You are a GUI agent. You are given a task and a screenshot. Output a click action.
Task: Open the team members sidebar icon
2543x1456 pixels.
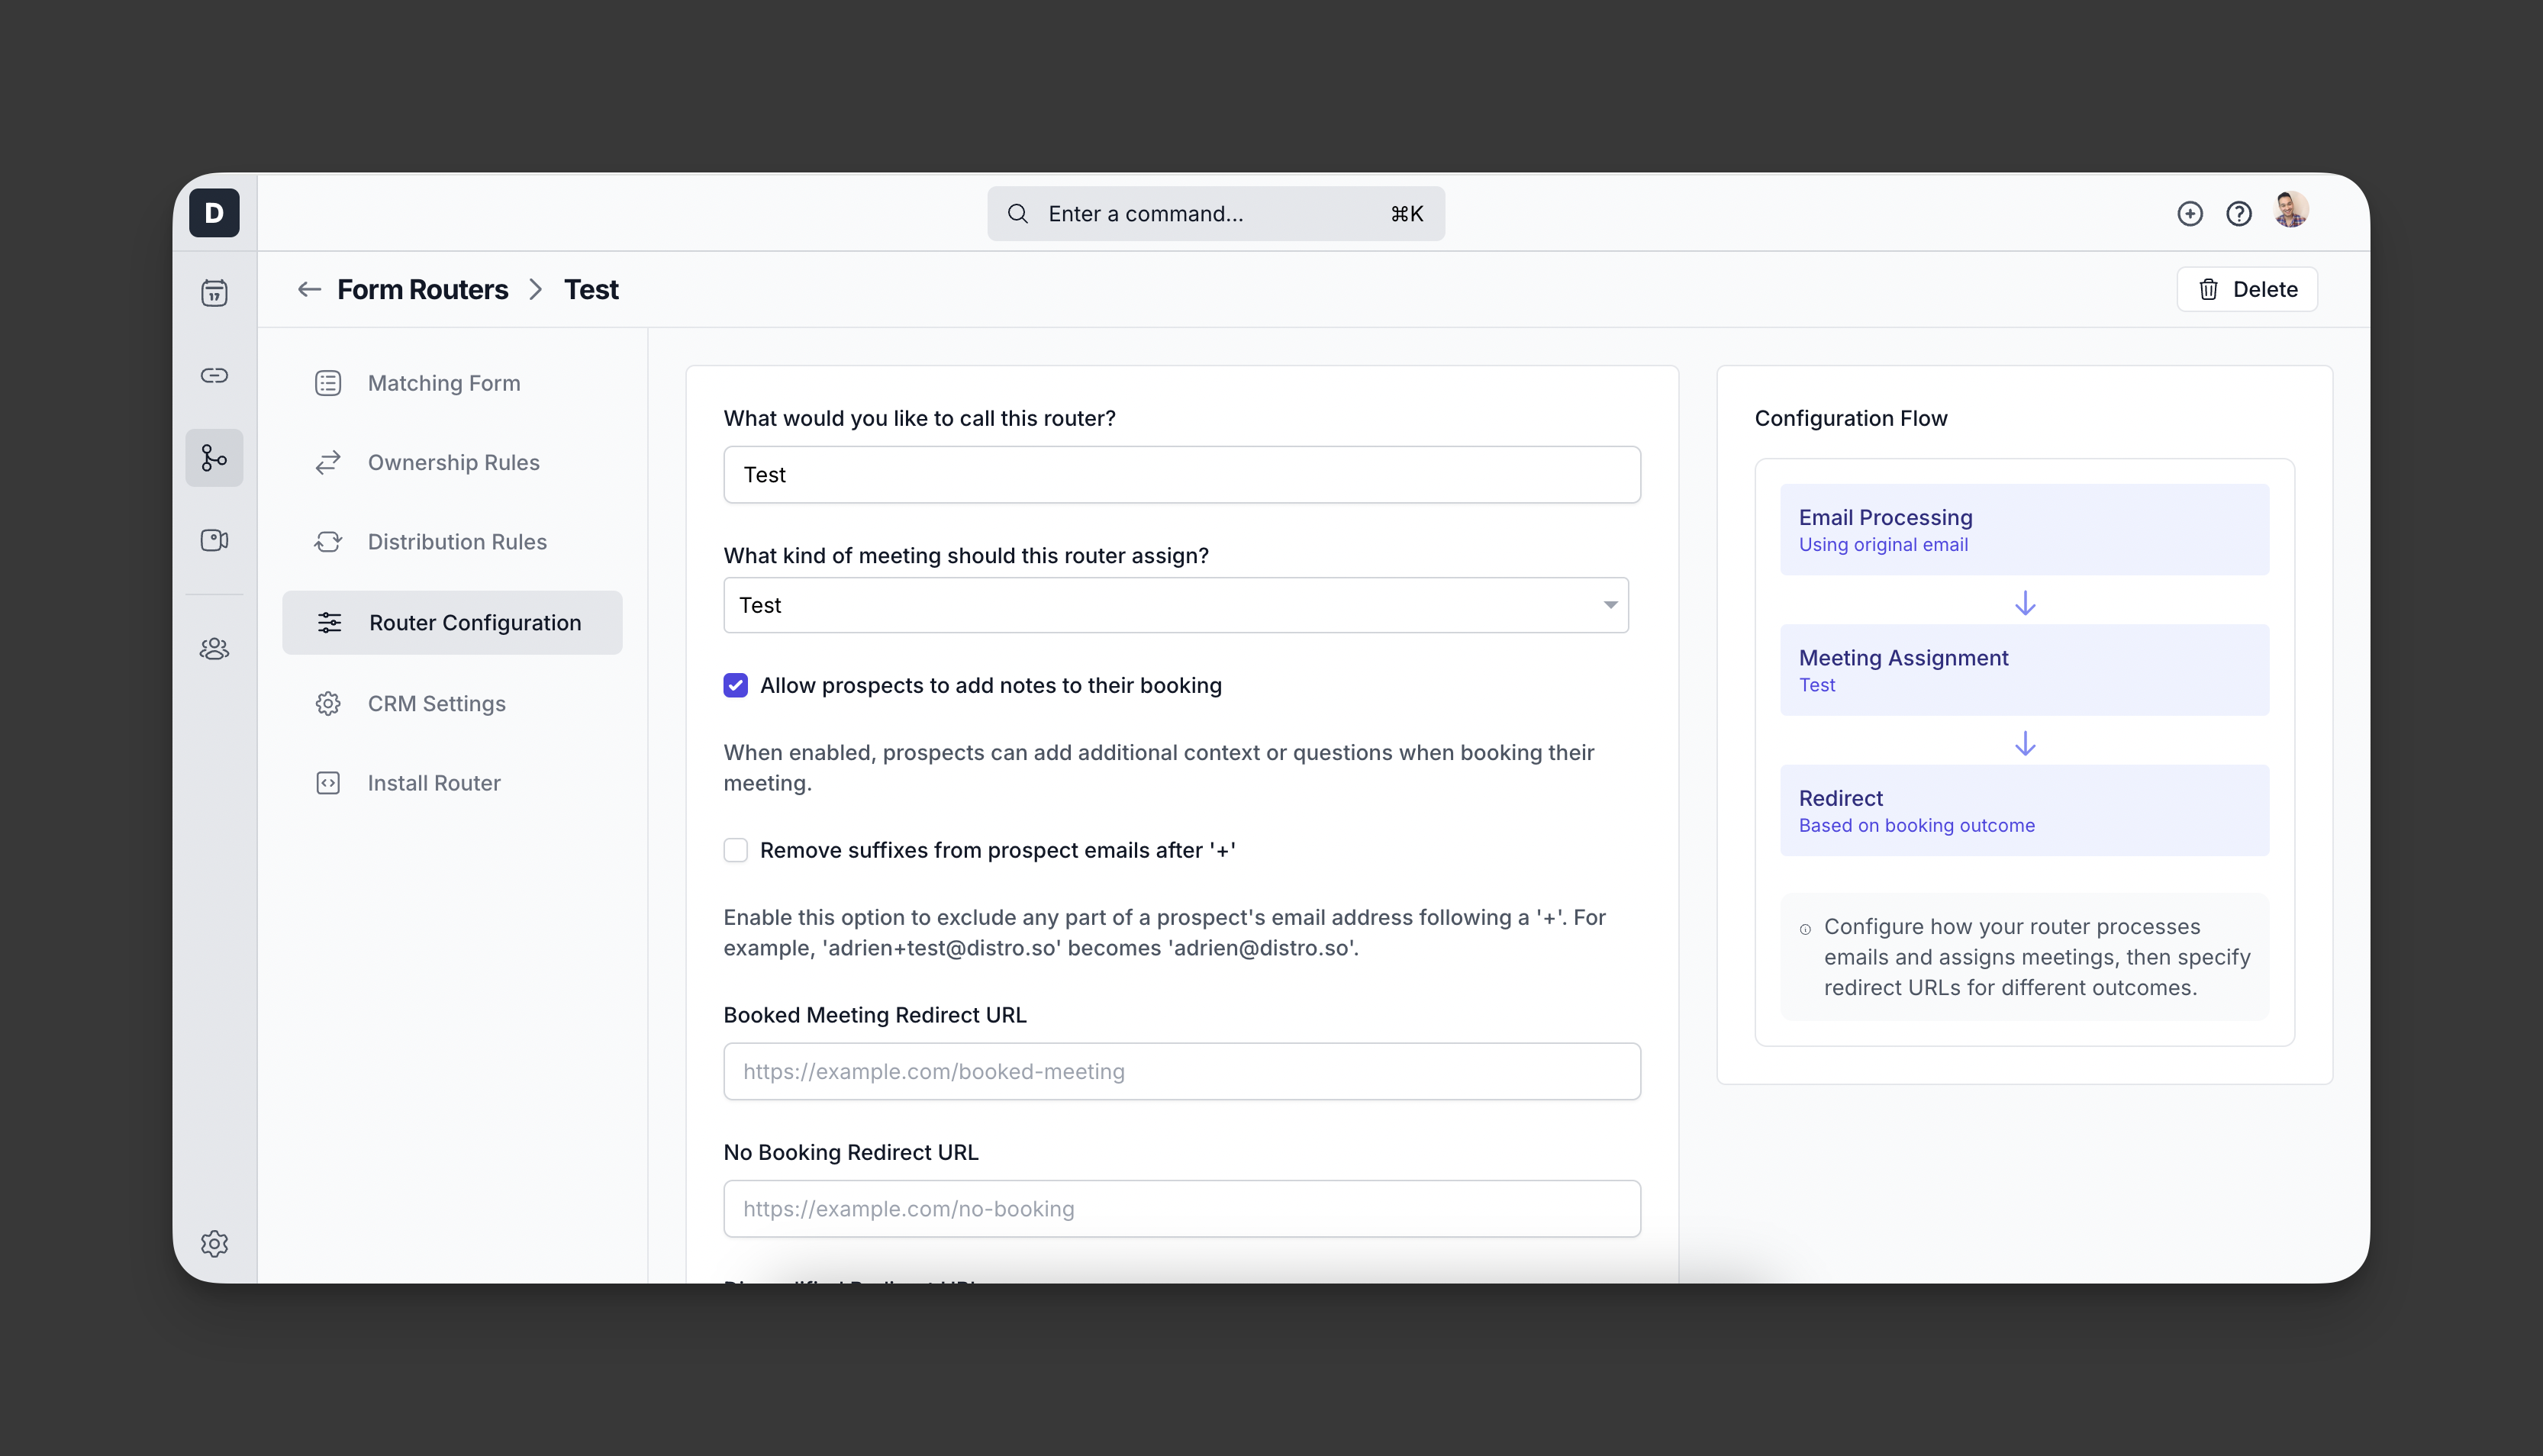coord(214,649)
